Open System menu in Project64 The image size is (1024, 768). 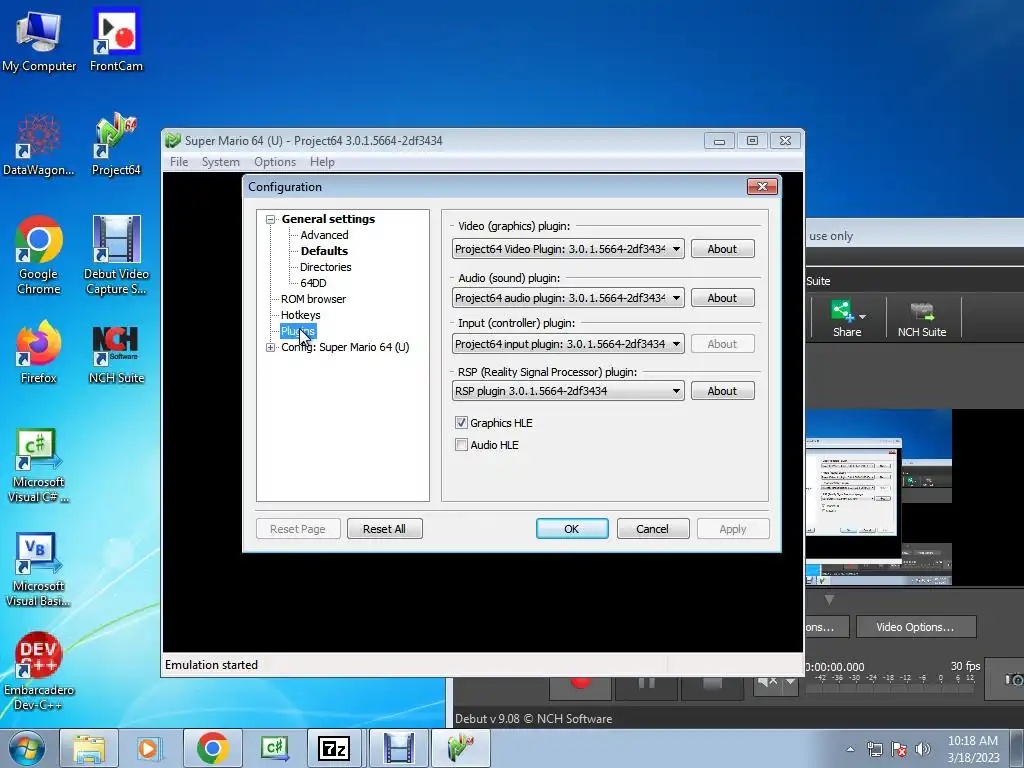click(220, 162)
